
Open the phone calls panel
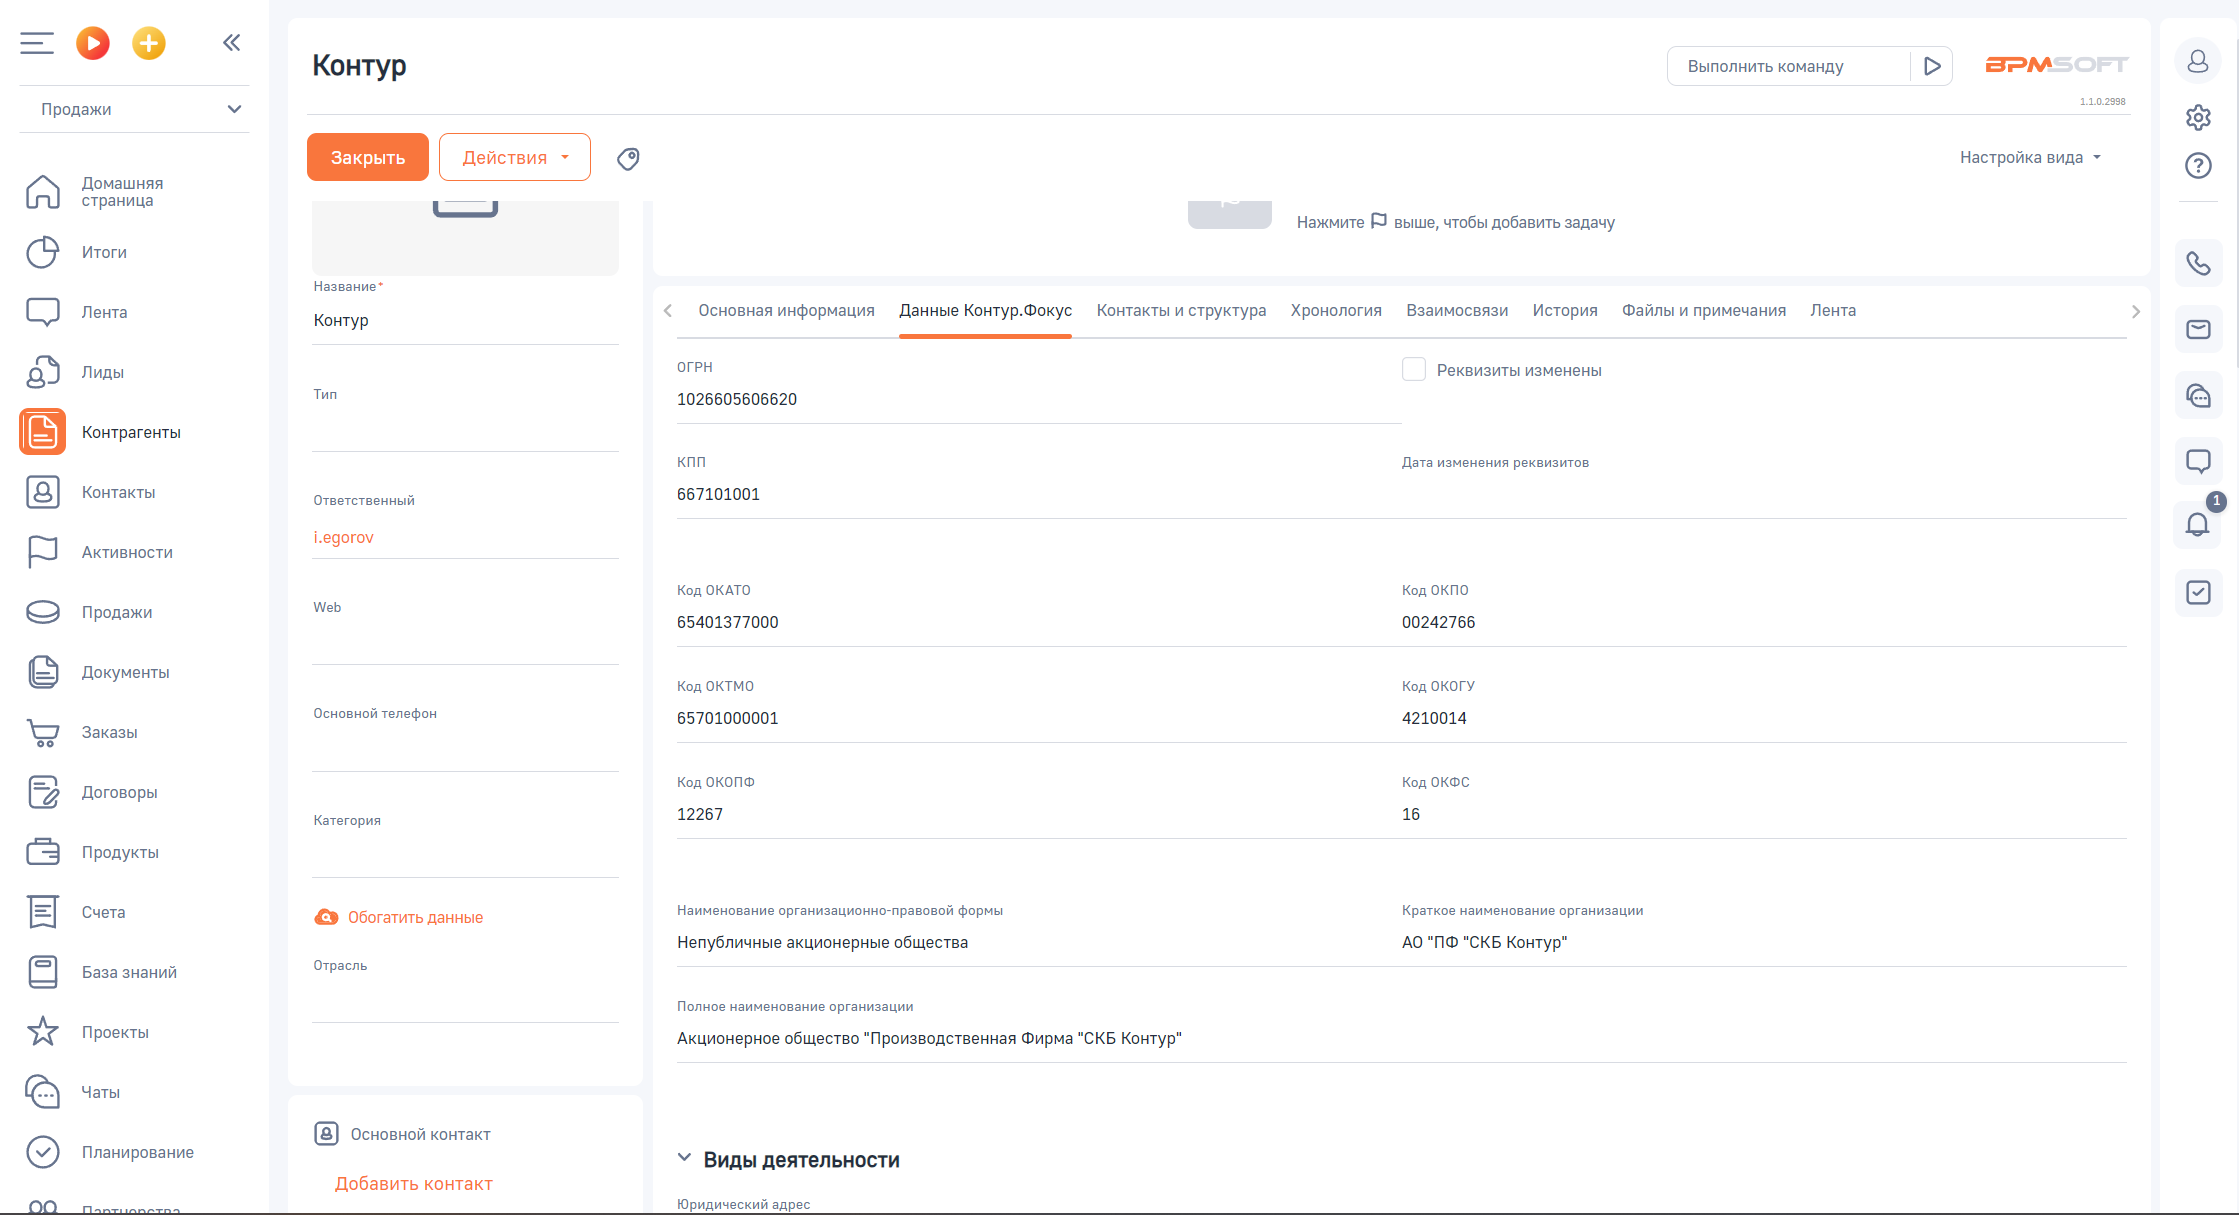[x=2198, y=263]
